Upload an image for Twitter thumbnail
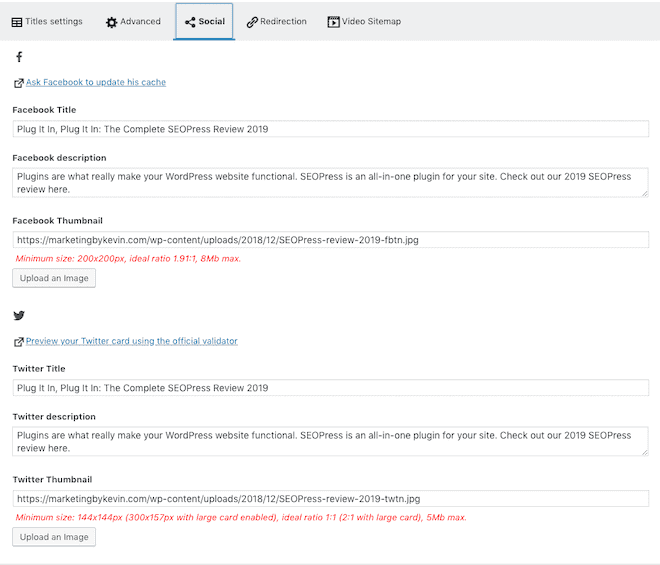The image size is (660, 565). pyautogui.click(x=54, y=537)
